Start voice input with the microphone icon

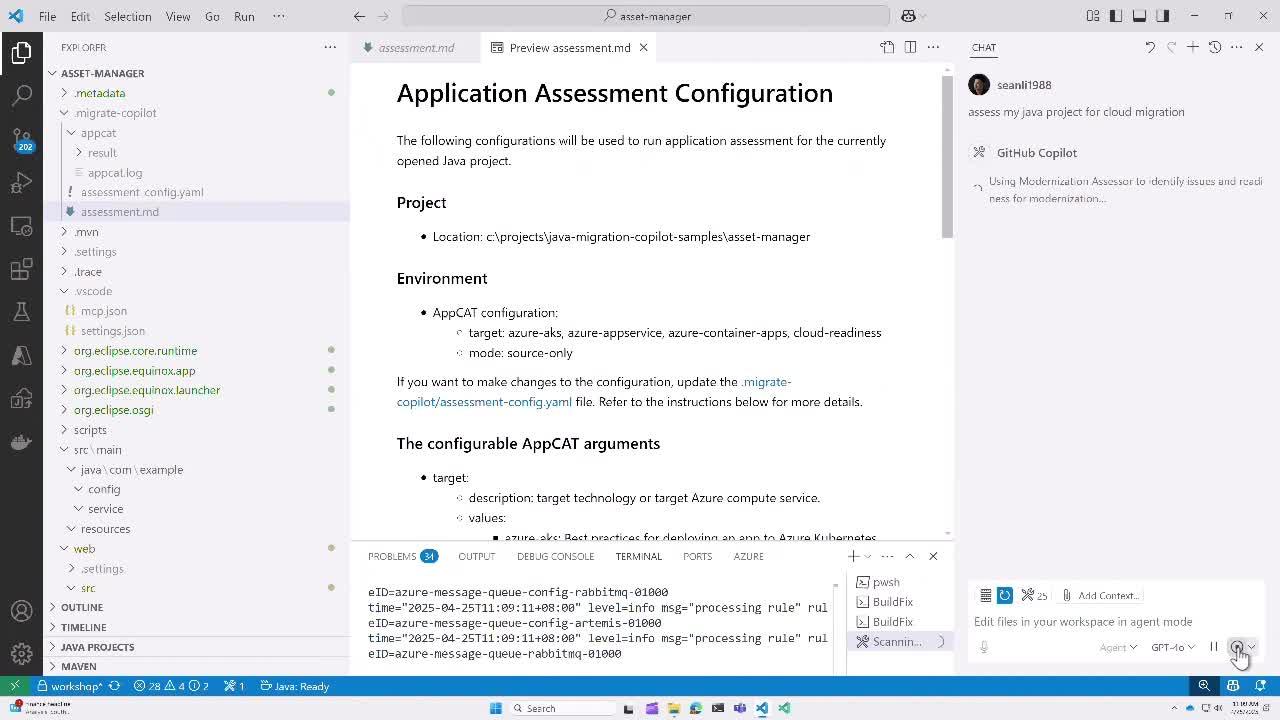point(983,646)
